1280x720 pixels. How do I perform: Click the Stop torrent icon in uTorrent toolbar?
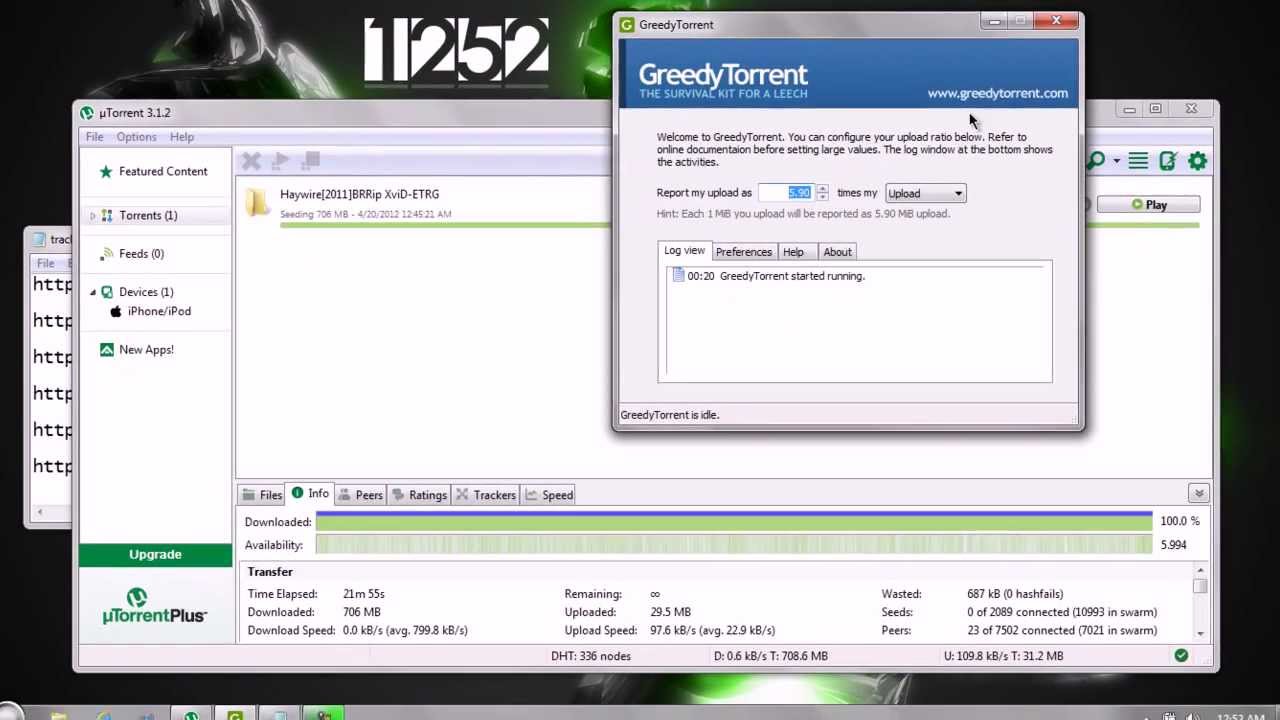[x=311, y=160]
